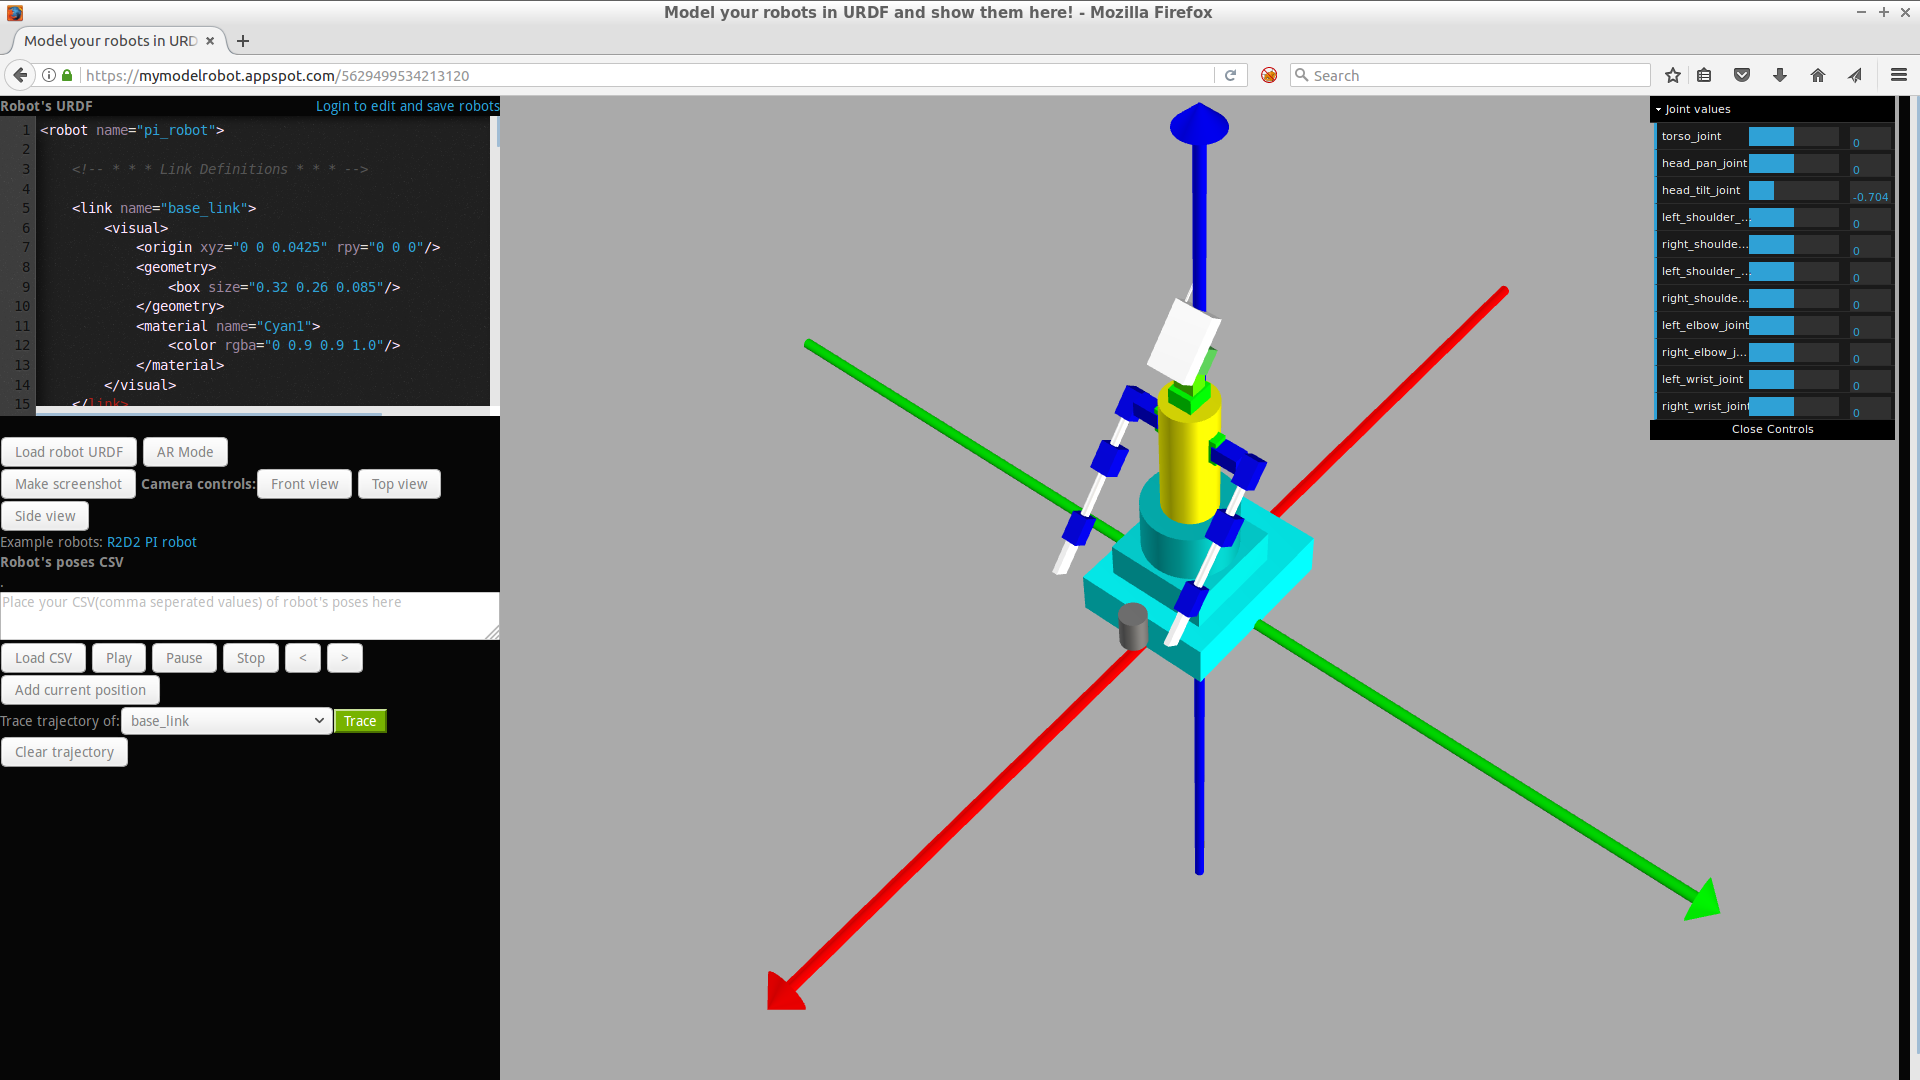Open the Pocket save icon
The height and width of the screenshot is (1080, 1920).
(1742, 75)
